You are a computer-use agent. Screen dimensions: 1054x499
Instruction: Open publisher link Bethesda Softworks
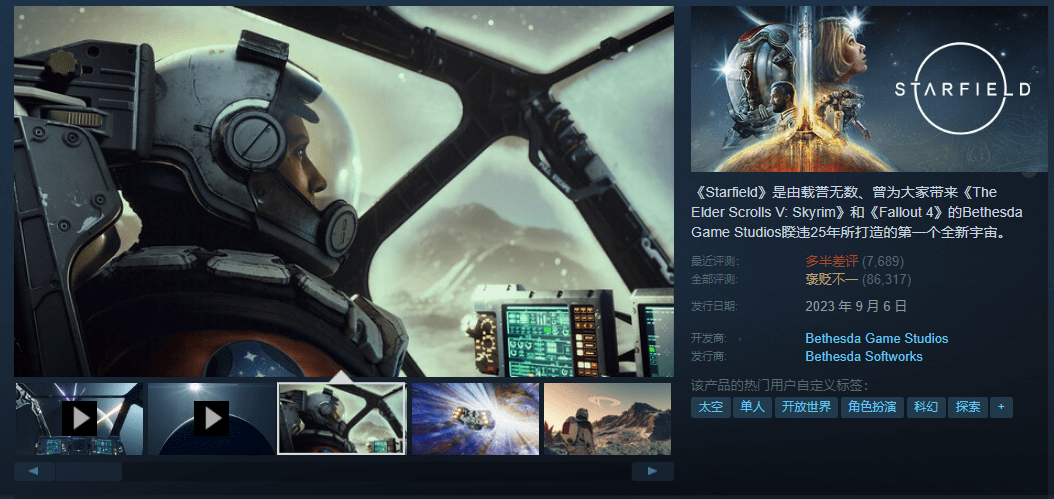(863, 357)
